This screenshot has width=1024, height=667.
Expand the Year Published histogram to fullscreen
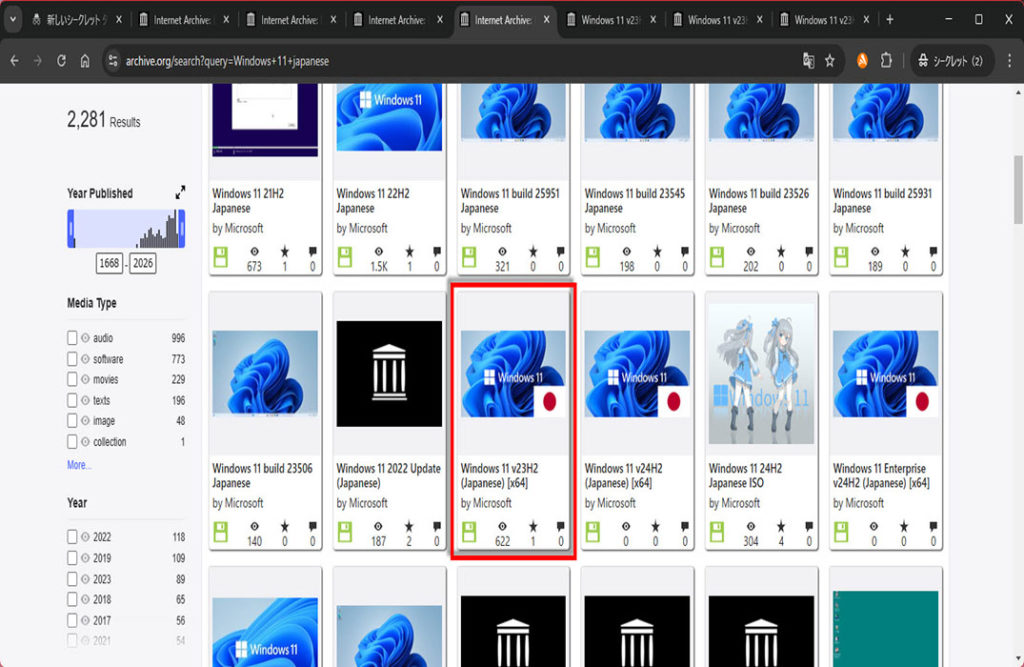(x=180, y=193)
